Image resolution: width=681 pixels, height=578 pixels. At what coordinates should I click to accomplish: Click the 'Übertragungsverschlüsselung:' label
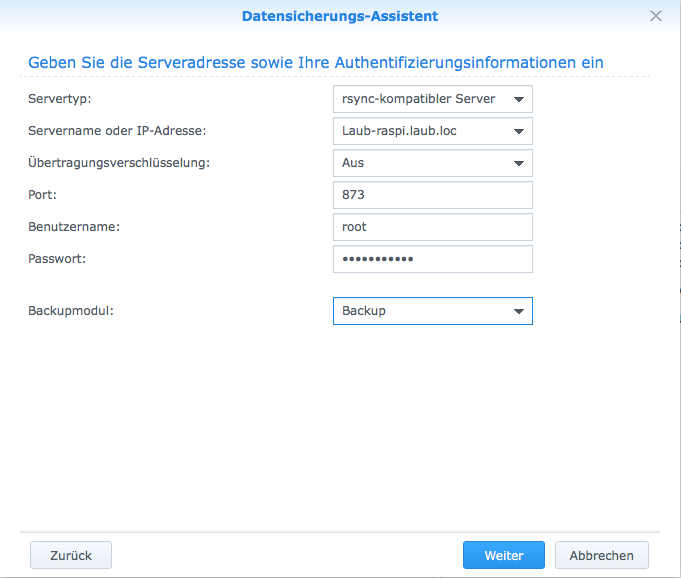click(119, 163)
